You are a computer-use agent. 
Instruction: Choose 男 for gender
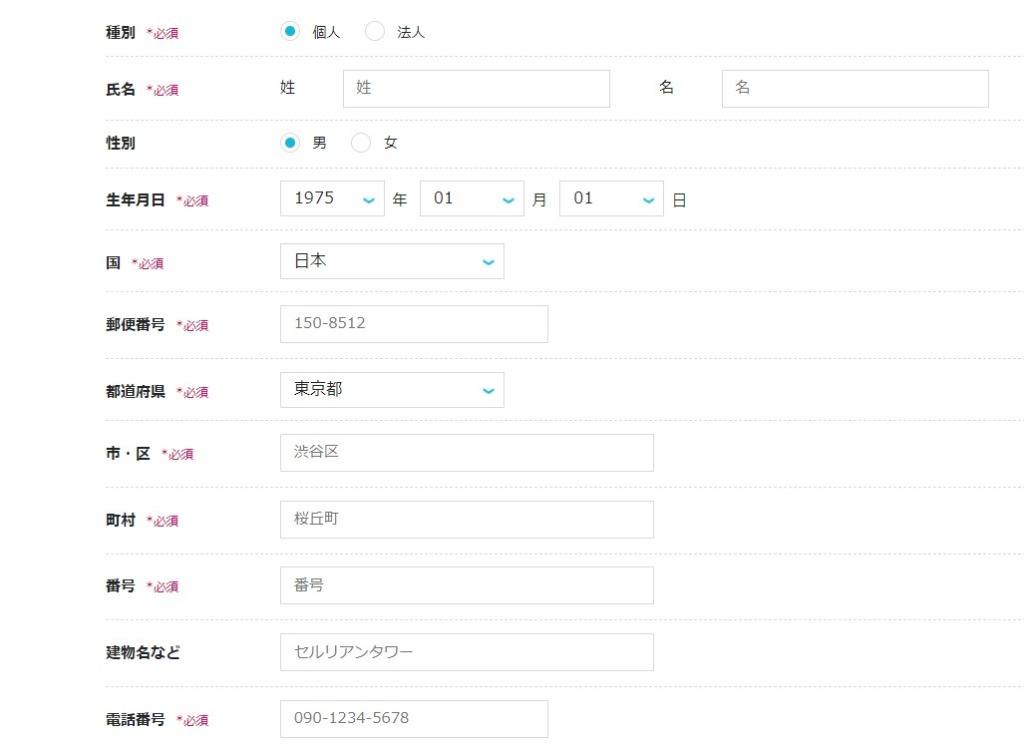(290, 142)
